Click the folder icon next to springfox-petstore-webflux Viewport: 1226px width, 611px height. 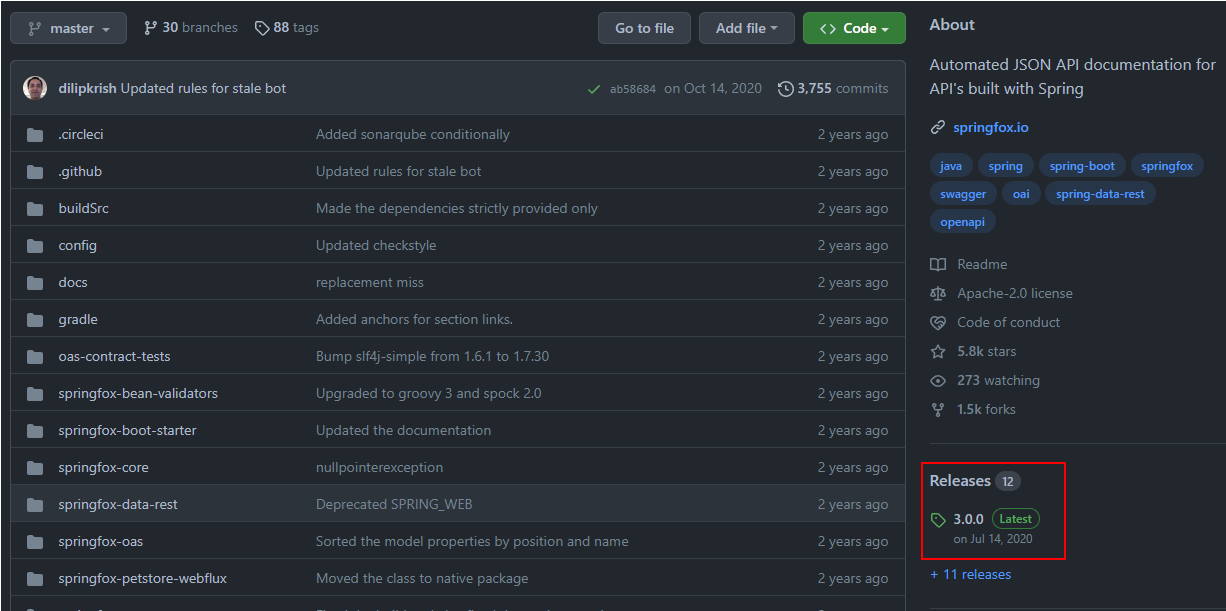36,578
